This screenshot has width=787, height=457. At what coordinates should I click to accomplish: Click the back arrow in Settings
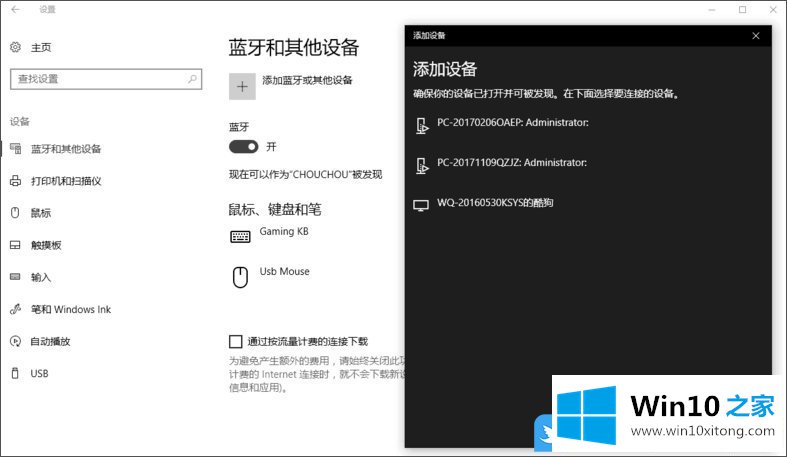(x=14, y=10)
